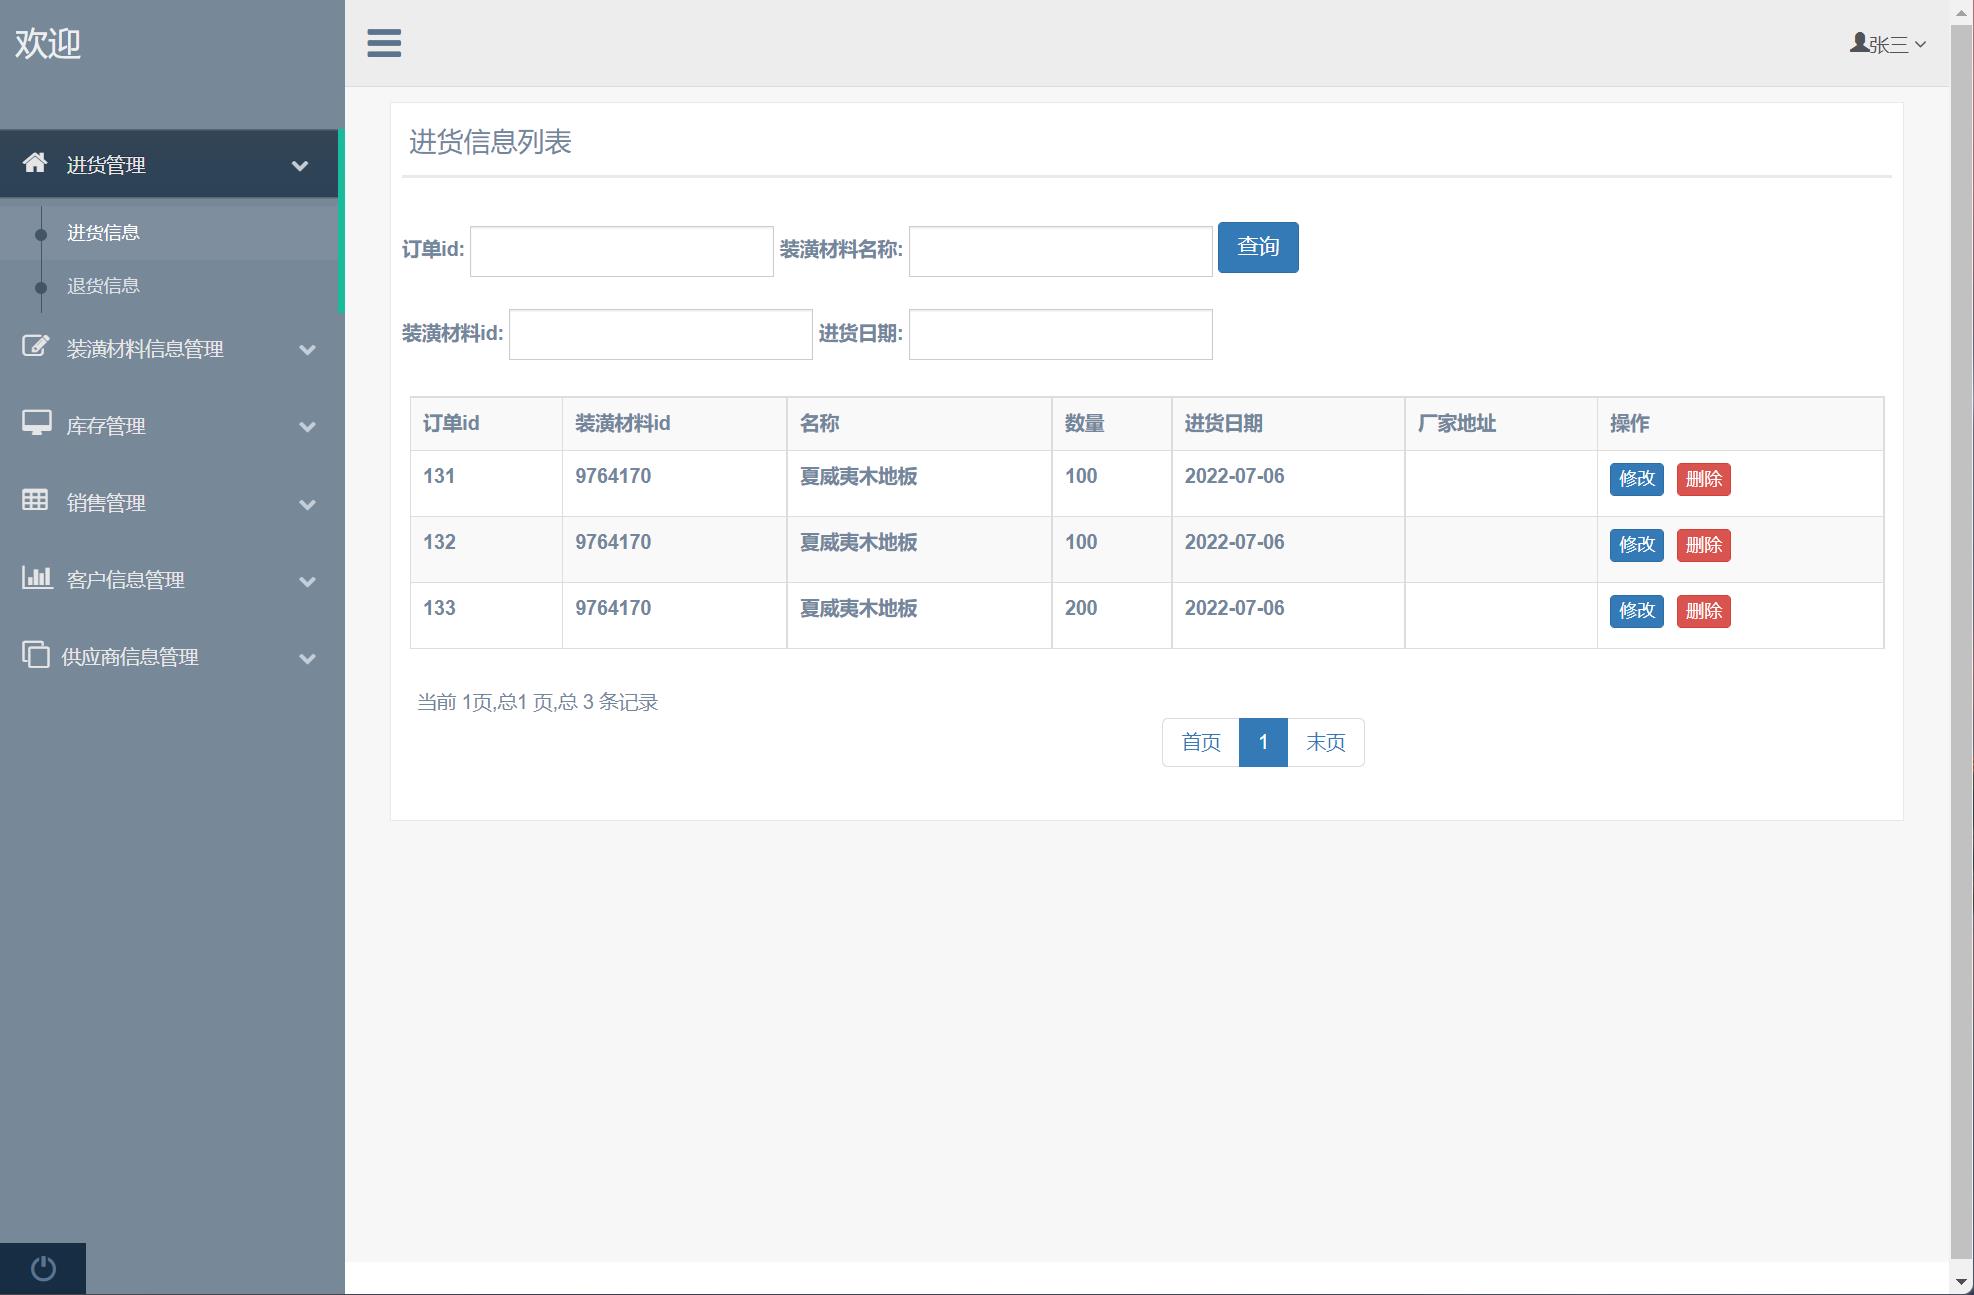The height and width of the screenshot is (1295, 1974).
Task: Click the table icon beside 销售管理
Action: point(35,501)
